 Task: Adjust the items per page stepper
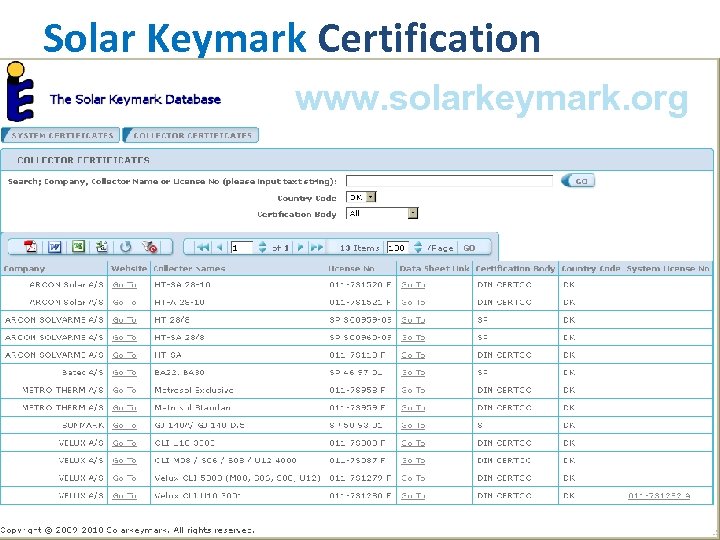[x=416, y=246]
